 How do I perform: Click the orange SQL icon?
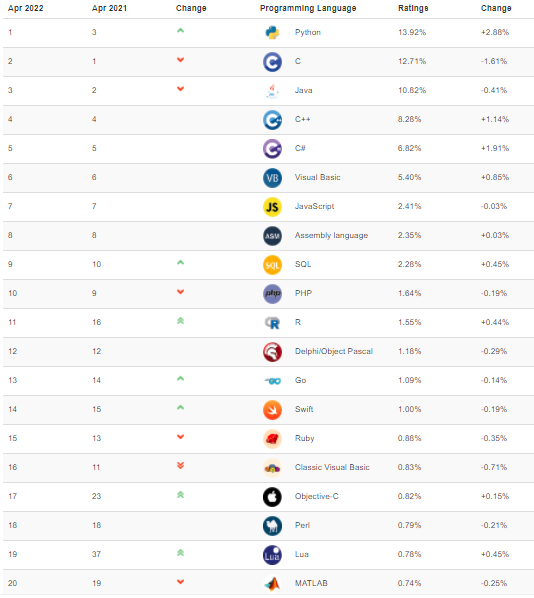click(272, 265)
